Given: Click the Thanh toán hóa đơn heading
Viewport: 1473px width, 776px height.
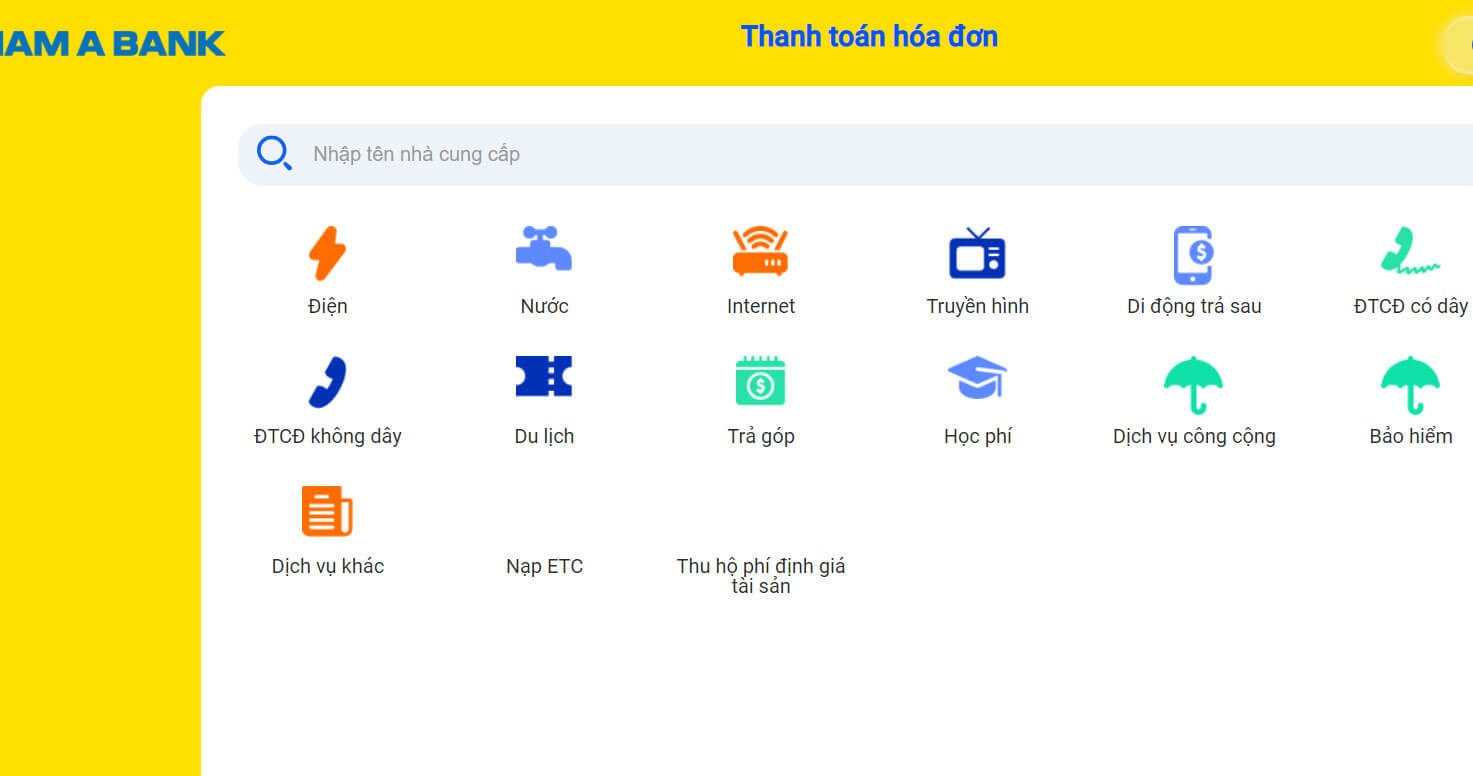Looking at the screenshot, I should pyautogui.click(x=868, y=36).
